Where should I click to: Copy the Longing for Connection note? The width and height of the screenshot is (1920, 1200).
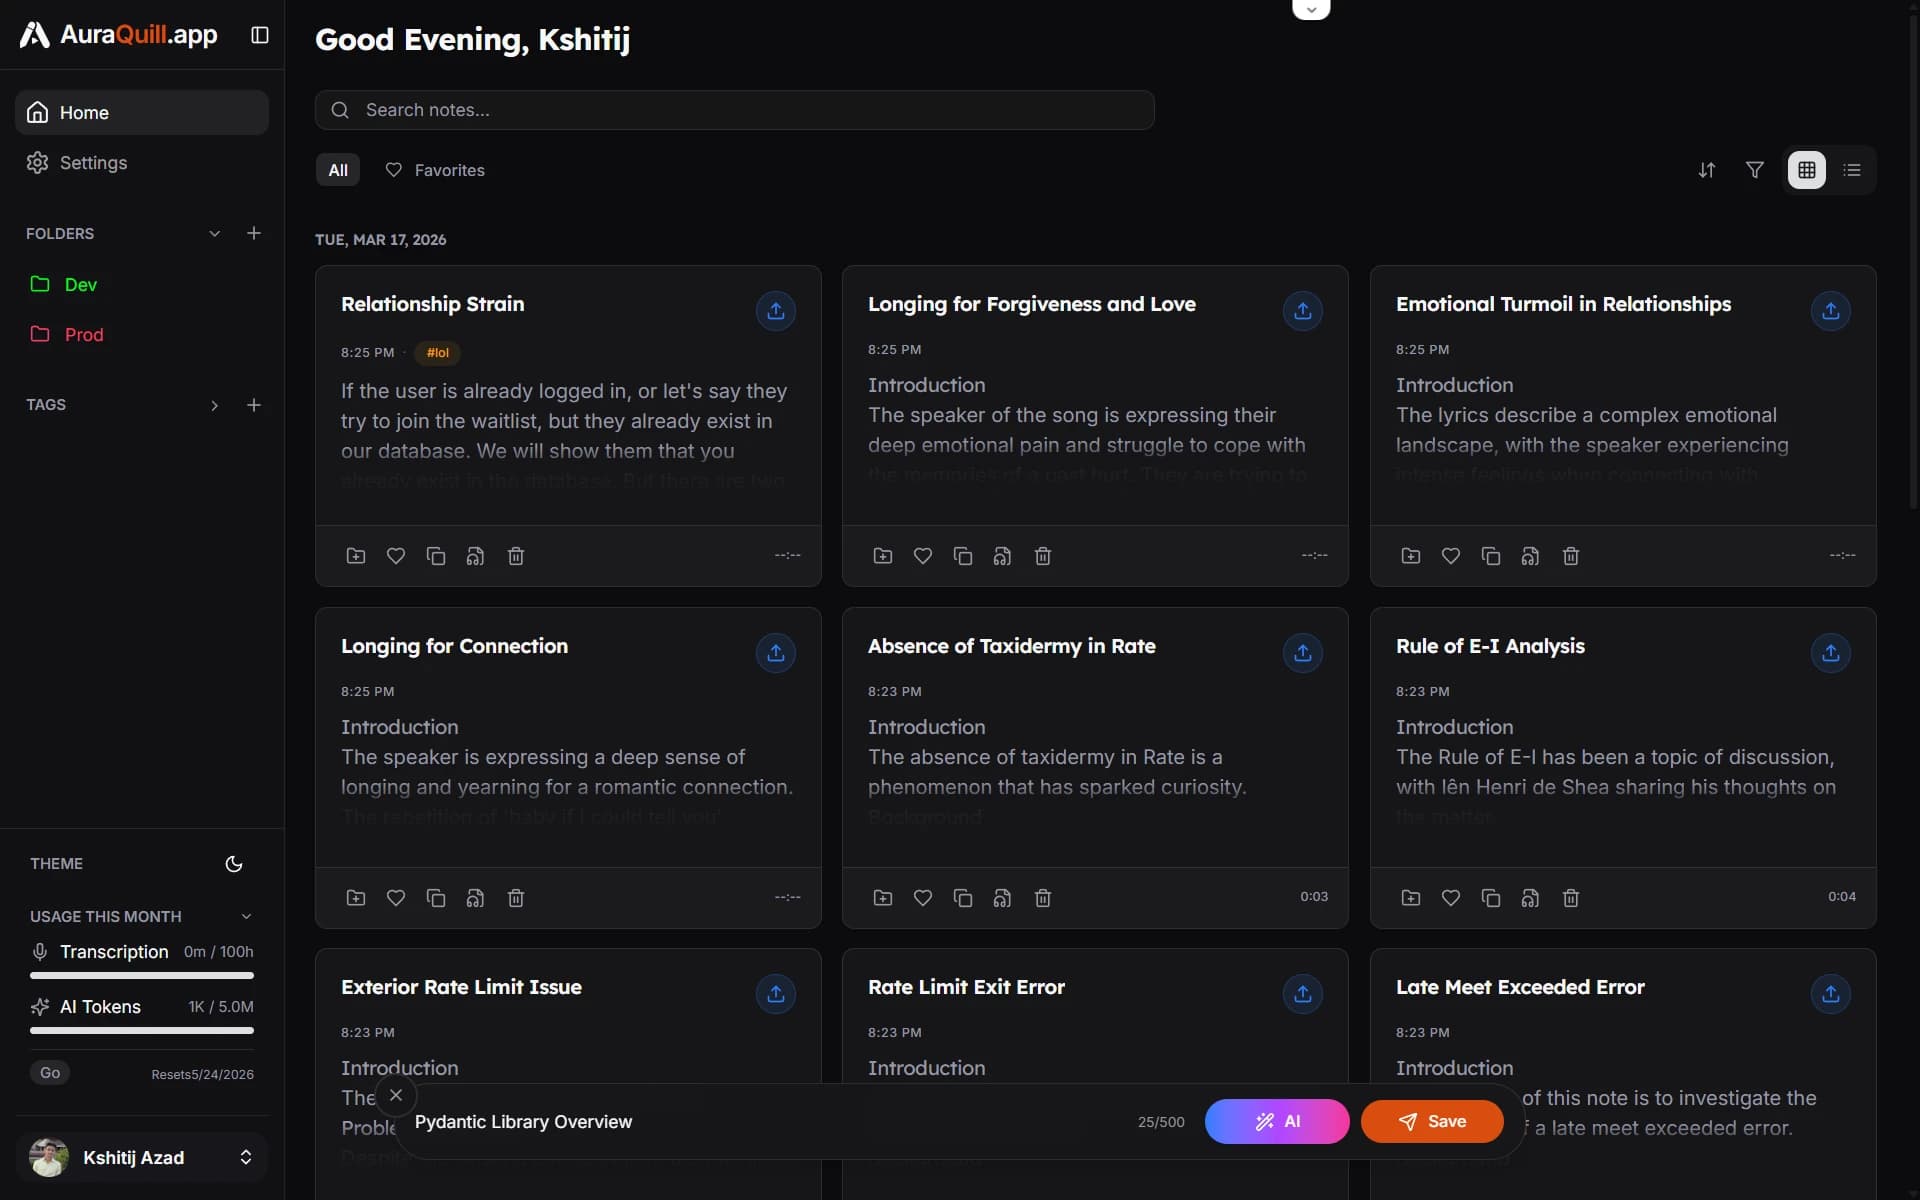[x=436, y=898]
